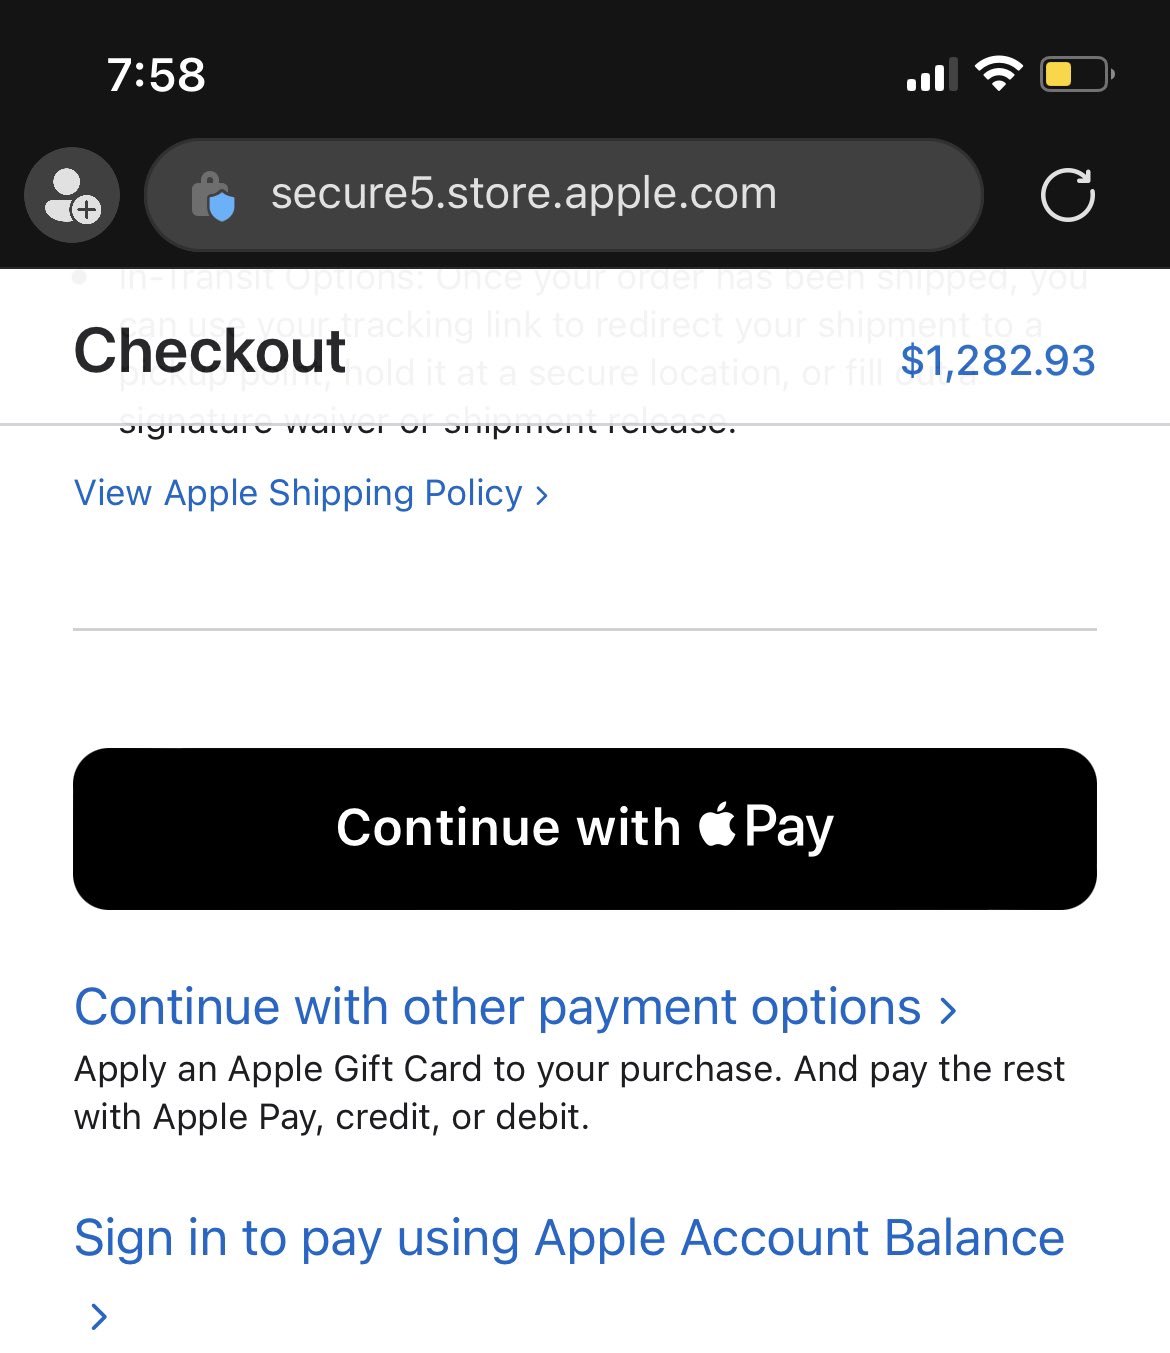Image resolution: width=1170 pixels, height=1353 pixels.
Task: Tap the Apple Gift Card description text
Action: coord(568,1092)
